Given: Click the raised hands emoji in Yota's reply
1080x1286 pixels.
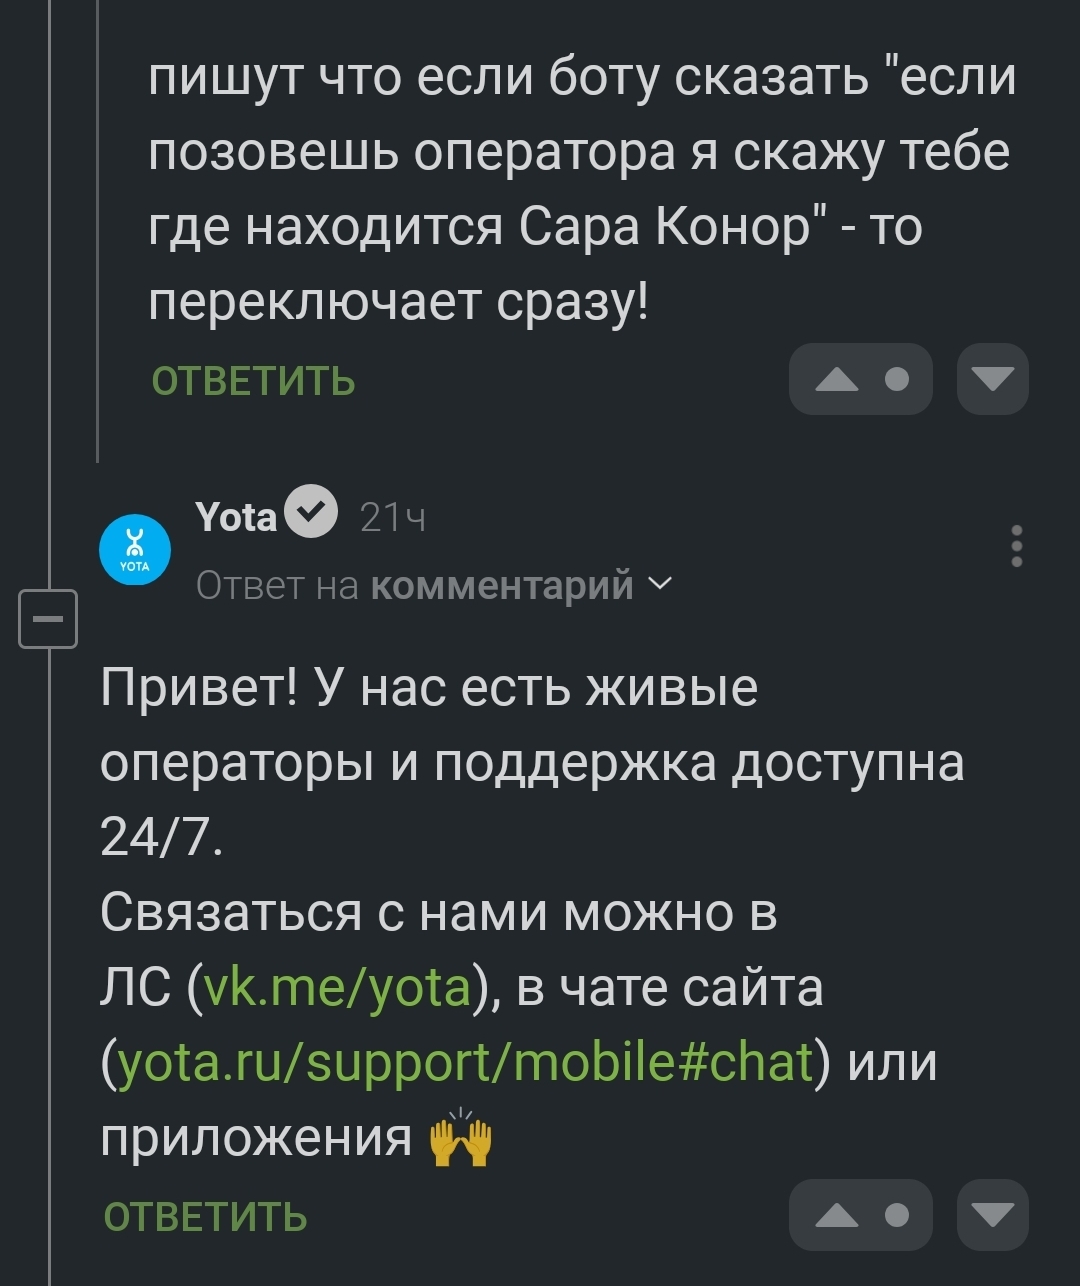Looking at the screenshot, I should (x=461, y=1139).
